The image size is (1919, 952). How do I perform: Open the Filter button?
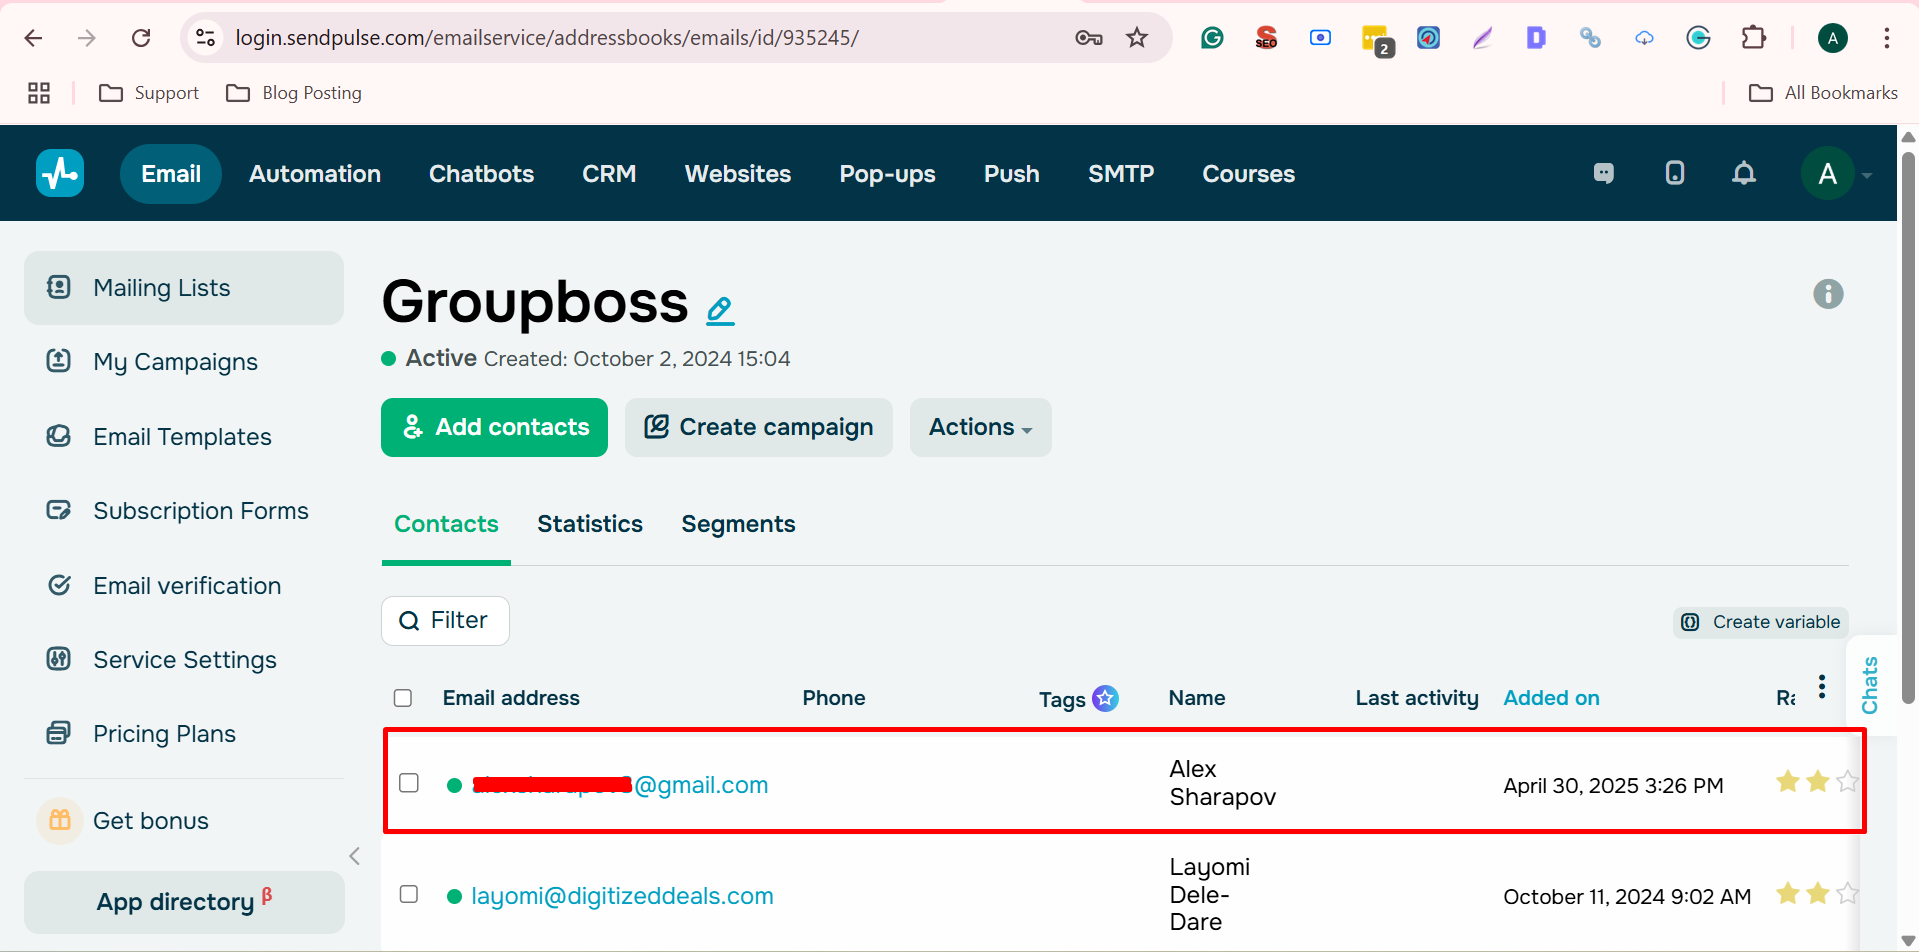(445, 621)
